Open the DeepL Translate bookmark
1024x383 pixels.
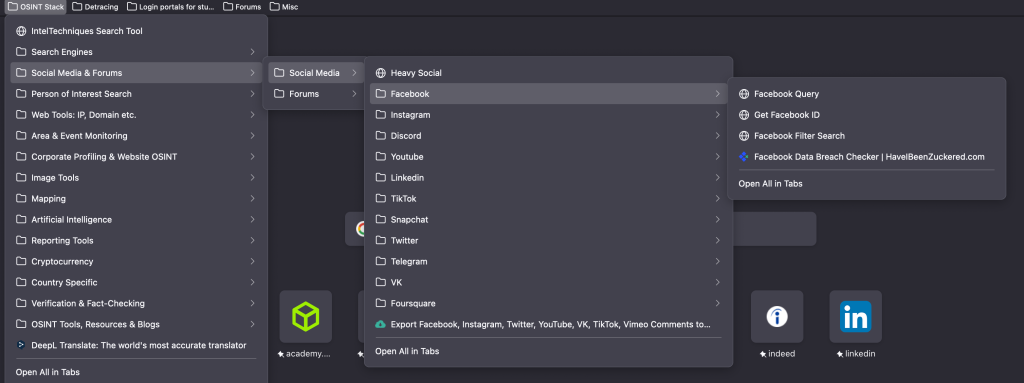pyautogui.click(x=136, y=344)
